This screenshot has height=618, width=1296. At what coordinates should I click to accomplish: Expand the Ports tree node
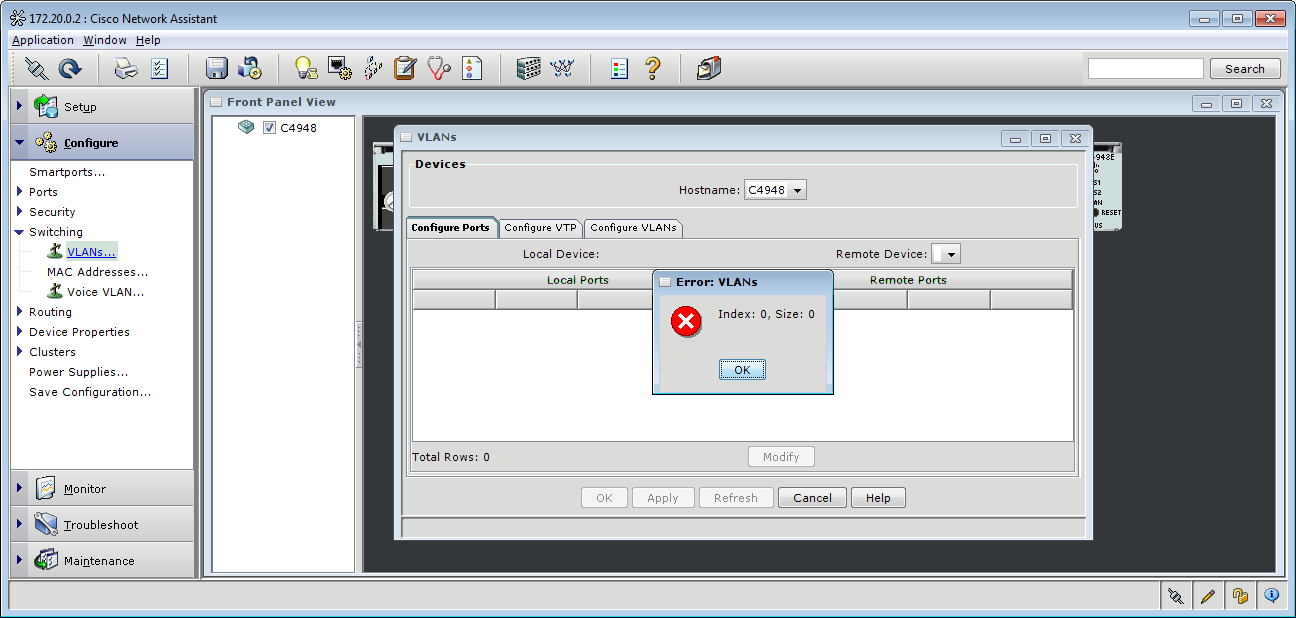19,191
